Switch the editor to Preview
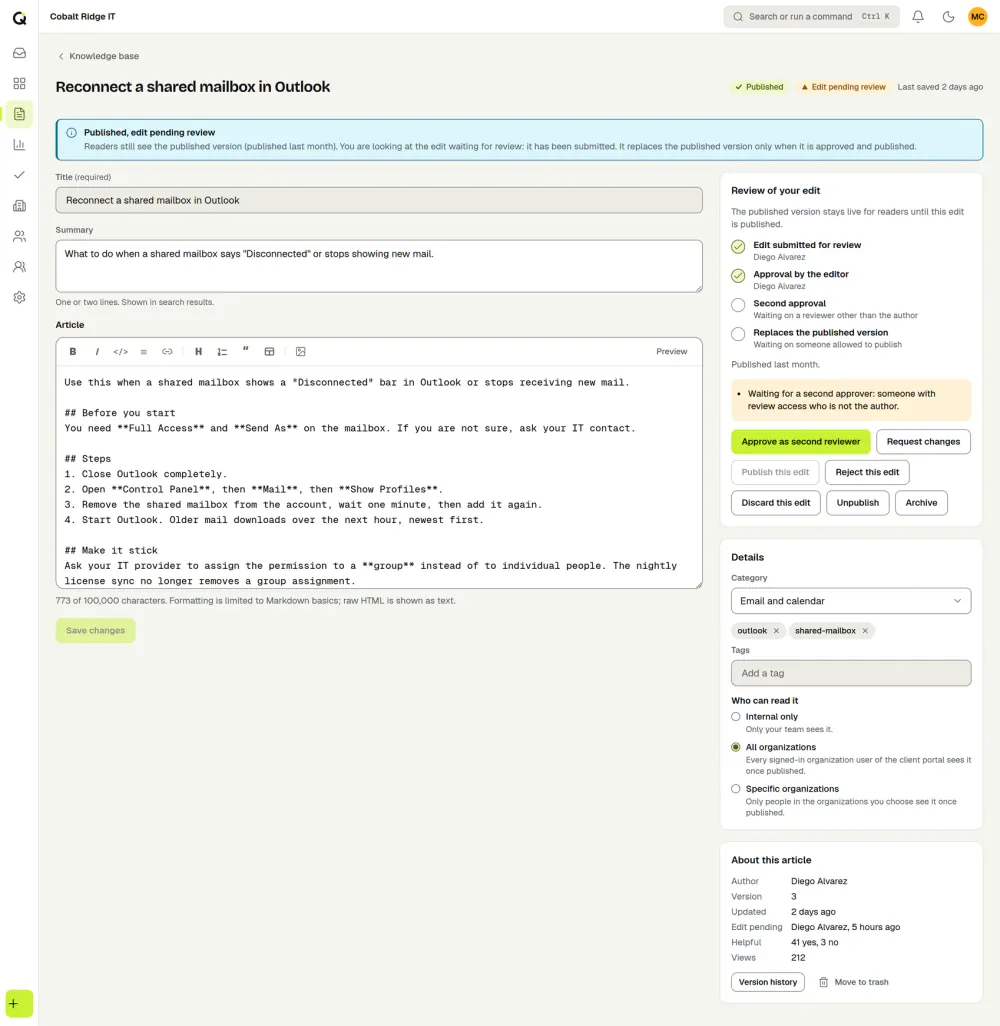This screenshot has width=1000, height=1026. 671,351
